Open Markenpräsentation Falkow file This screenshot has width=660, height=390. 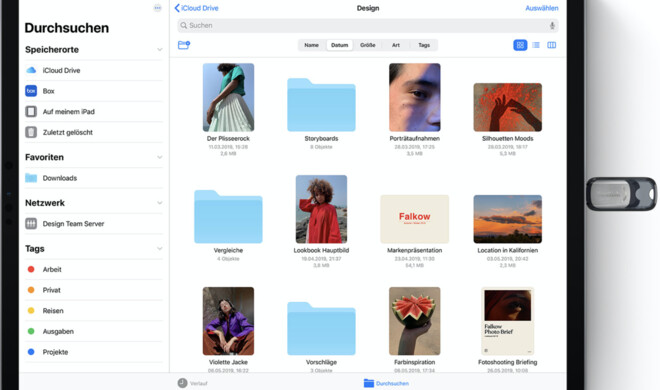[x=415, y=219]
